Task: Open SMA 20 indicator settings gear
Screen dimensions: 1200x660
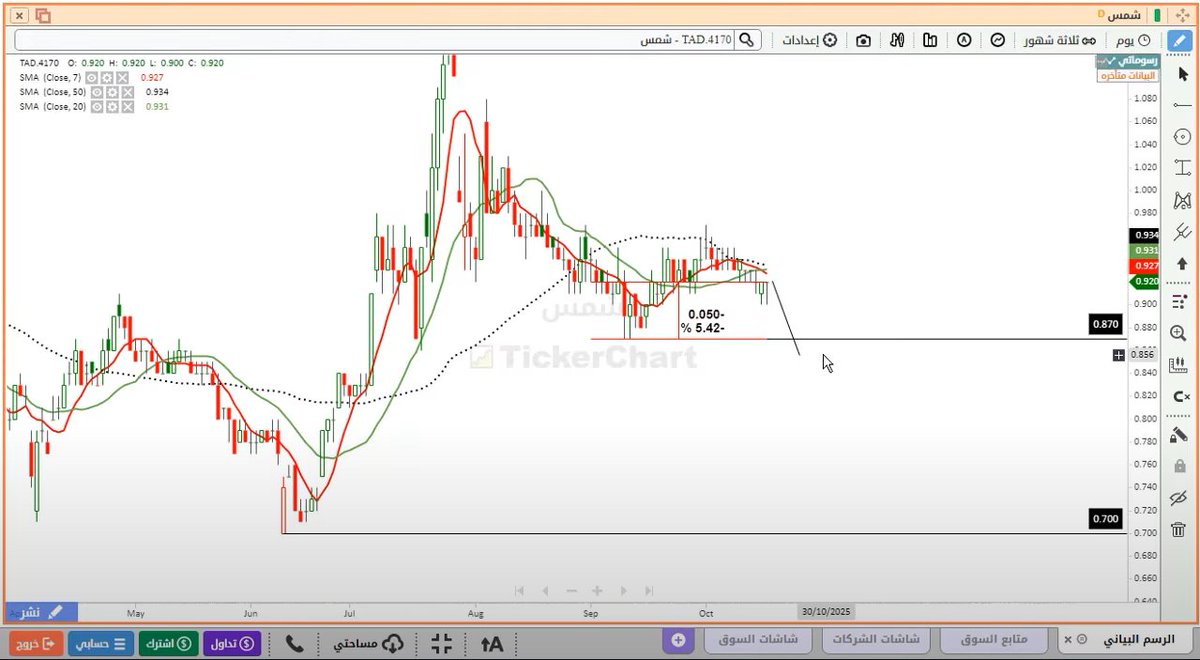Action: click(x=112, y=106)
